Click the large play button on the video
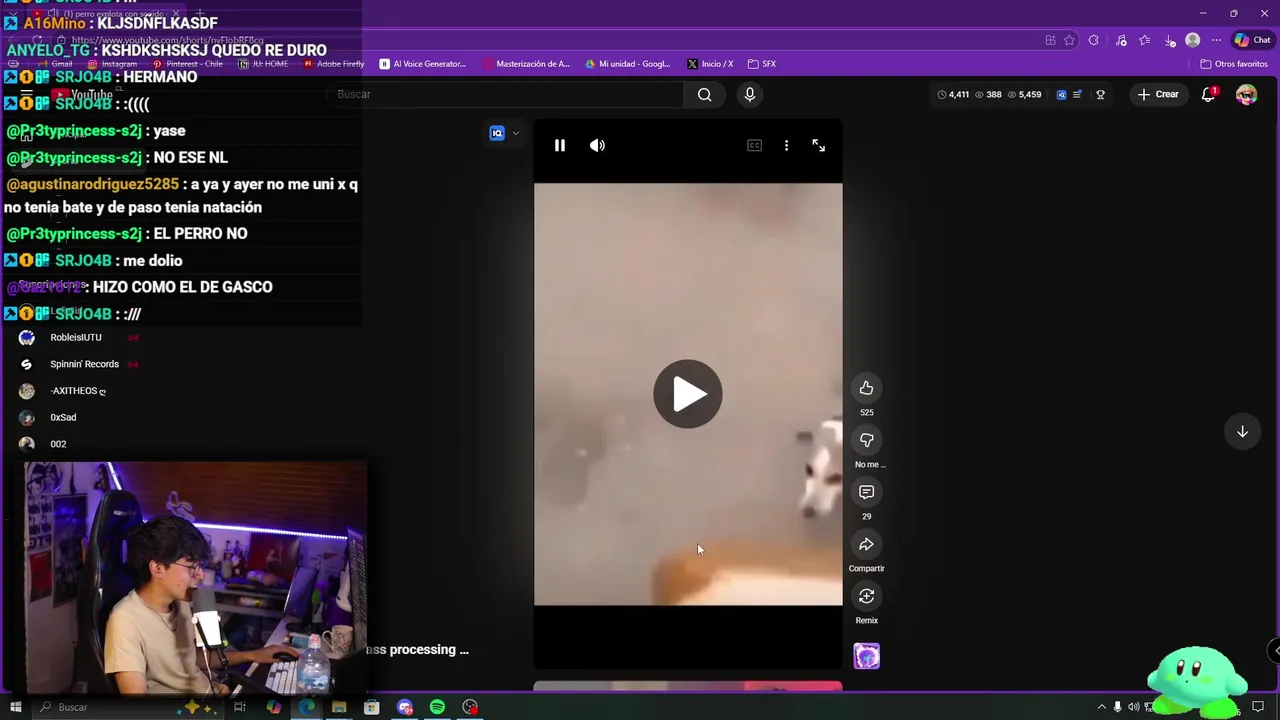The height and width of the screenshot is (720, 1280). point(688,394)
